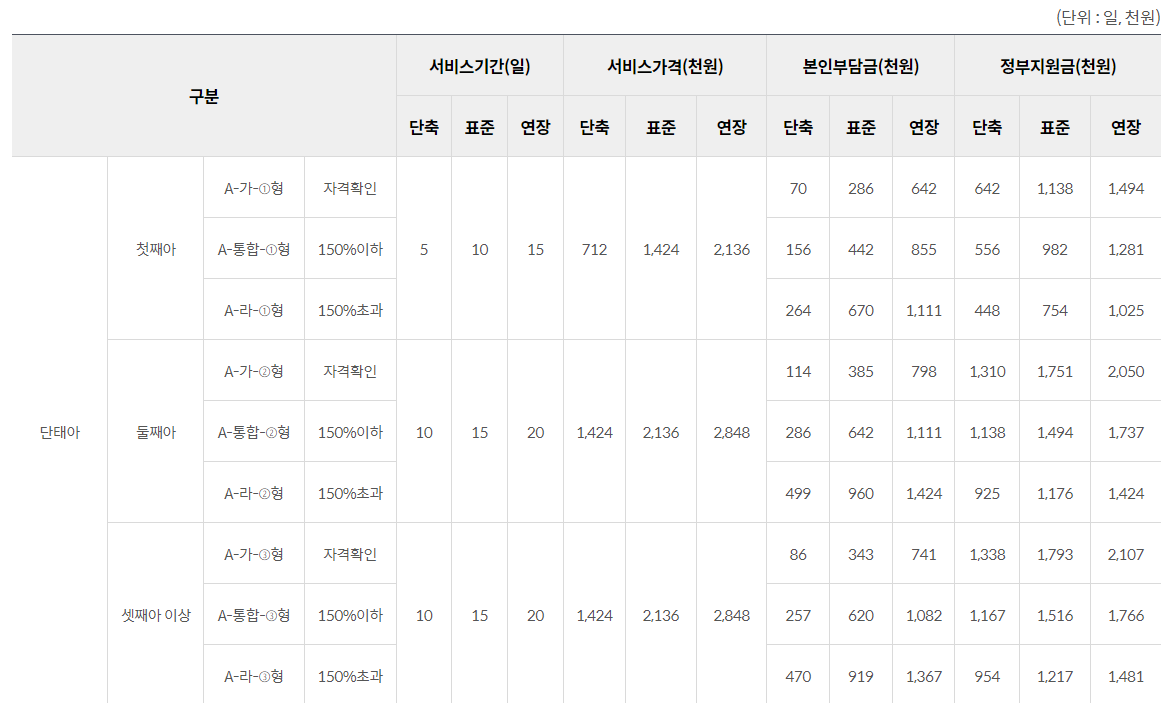Select the copay value '855'
Screen dimensions: 1170x703
[924, 249]
